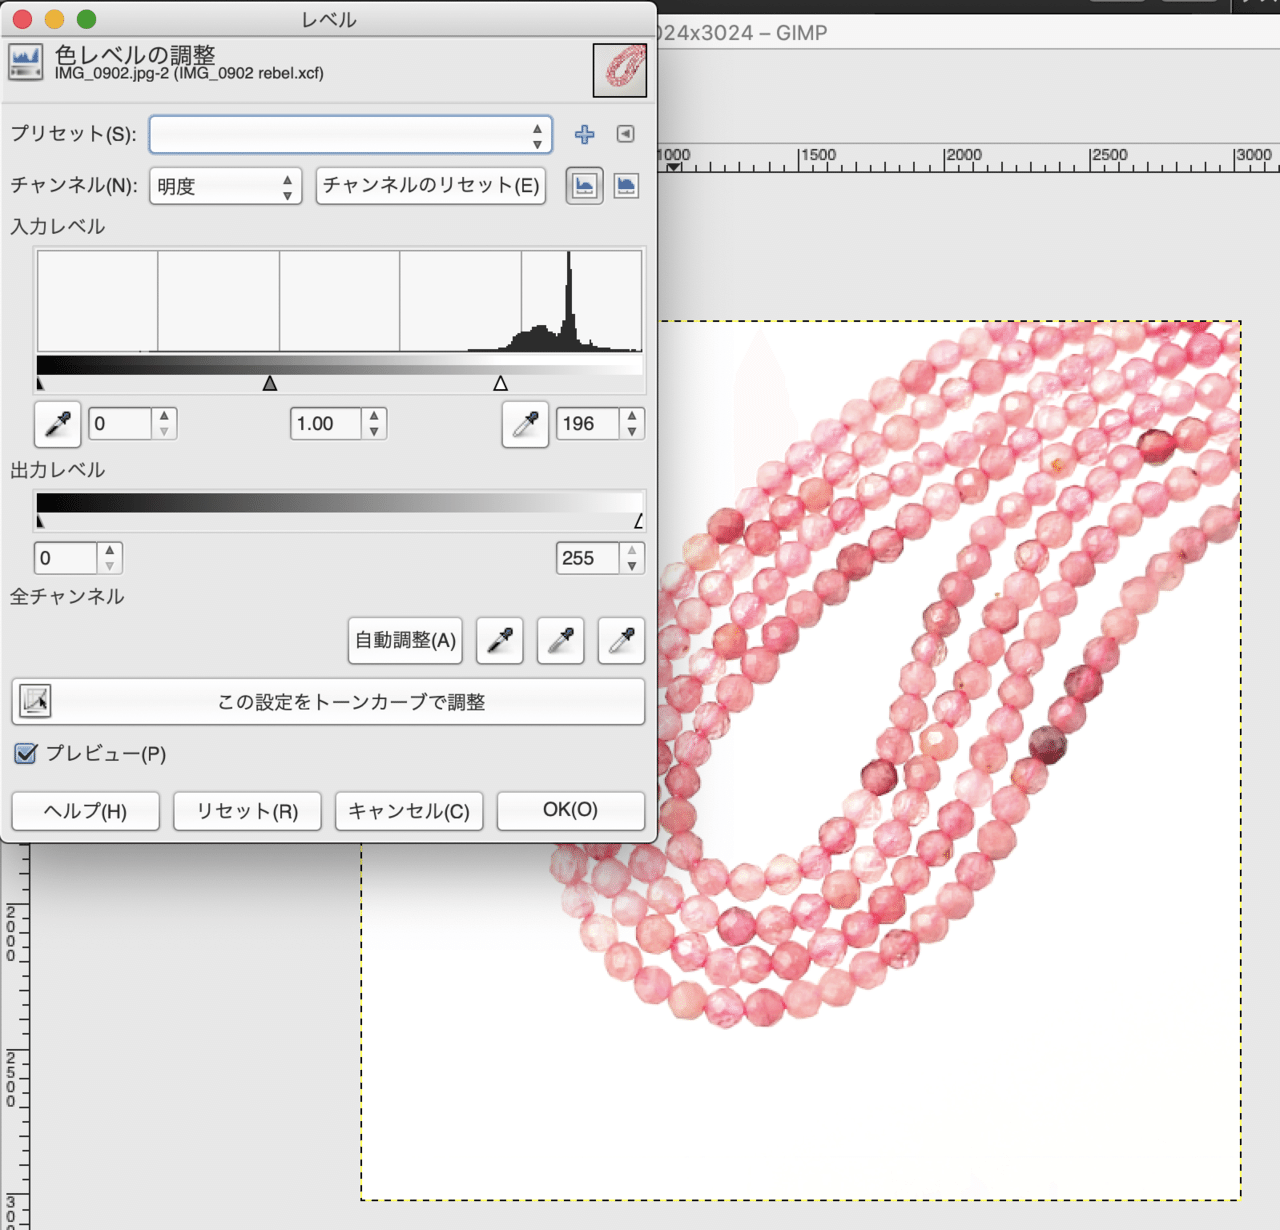Click the 入力レベル label
The height and width of the screenshot is (1230, 1280).
pos(58,227)
